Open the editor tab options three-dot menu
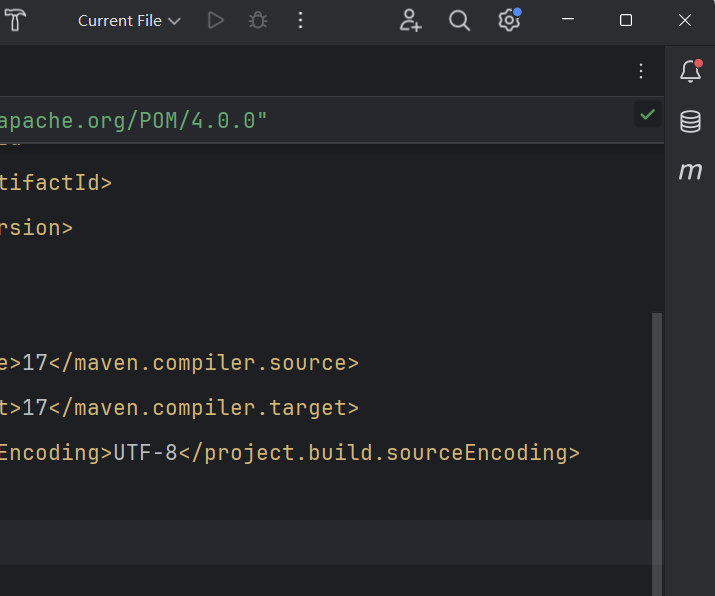Viewport: 715px width, 596px height. point(641,70)
